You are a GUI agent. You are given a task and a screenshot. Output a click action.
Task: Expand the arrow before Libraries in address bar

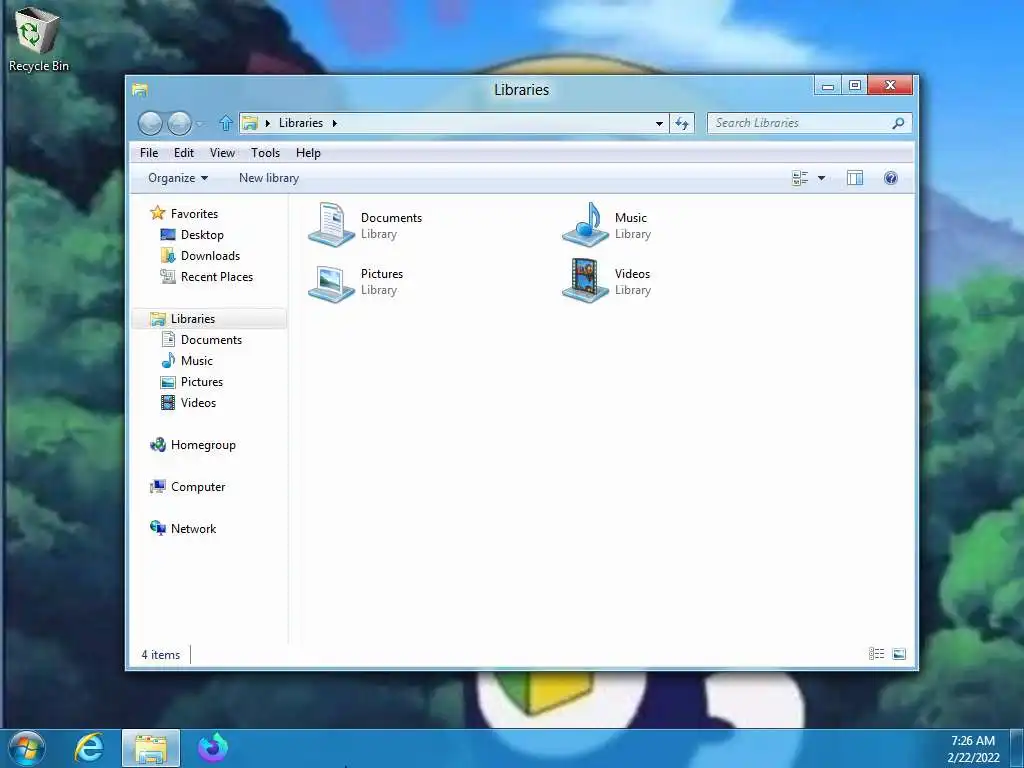pyautogui.click(x=267, y=123)
